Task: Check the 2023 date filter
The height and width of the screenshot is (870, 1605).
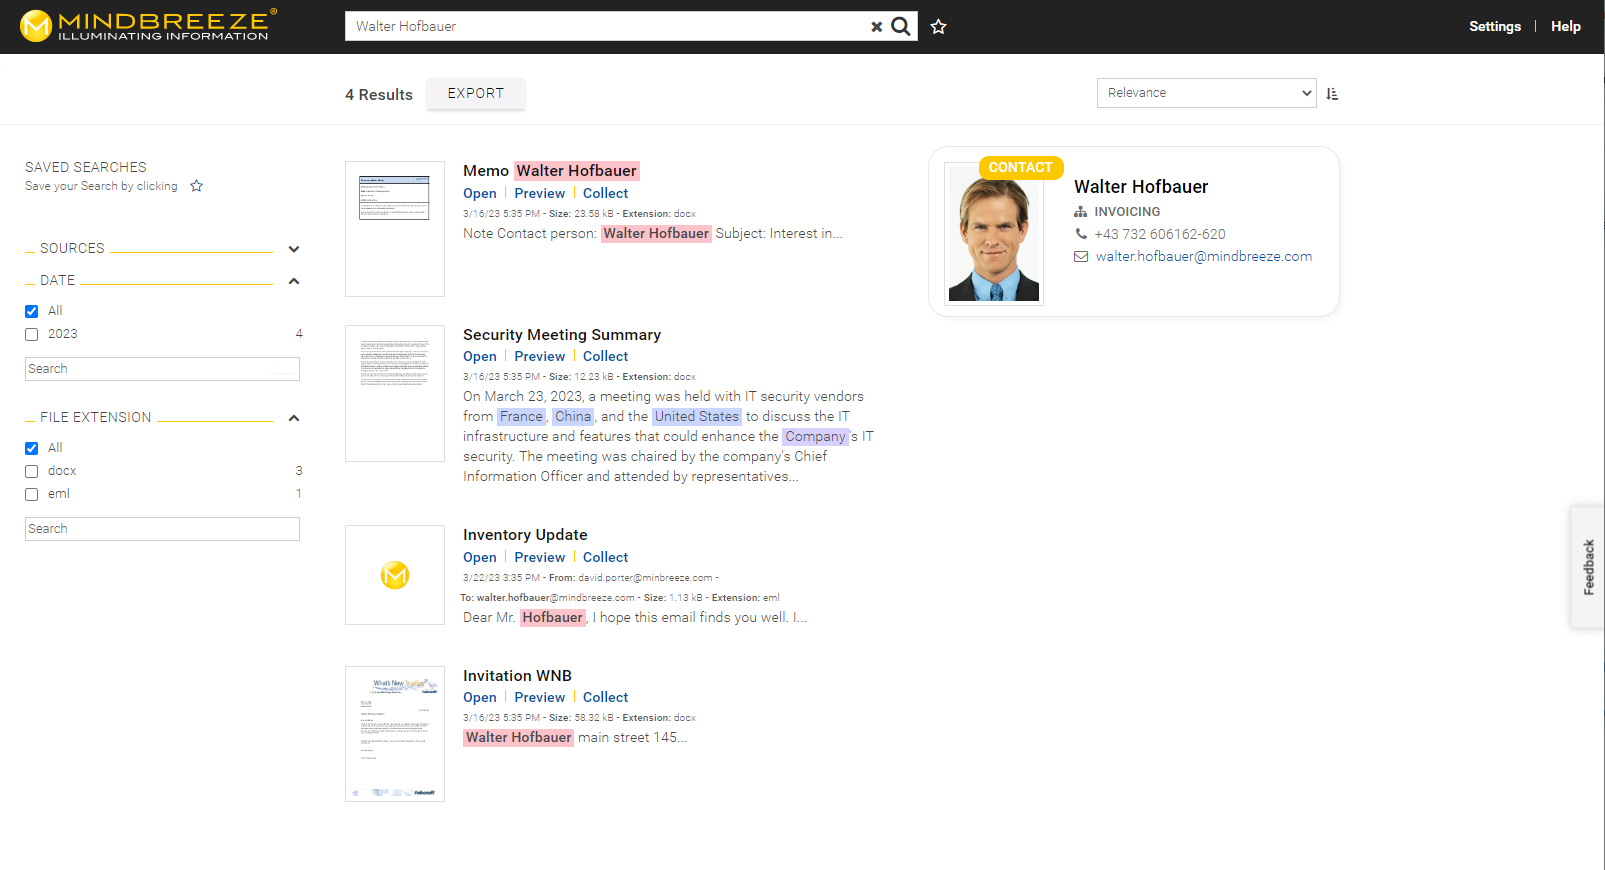Action: click(32, 335)
